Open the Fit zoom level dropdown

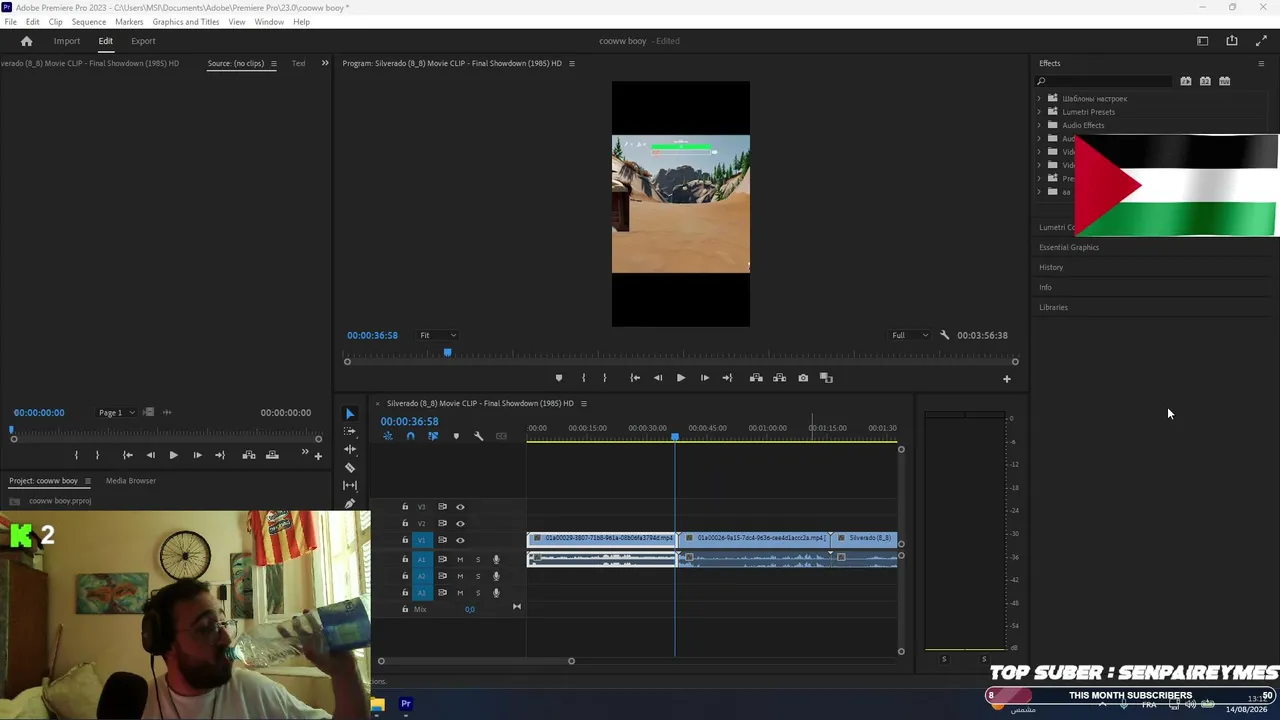438,335
